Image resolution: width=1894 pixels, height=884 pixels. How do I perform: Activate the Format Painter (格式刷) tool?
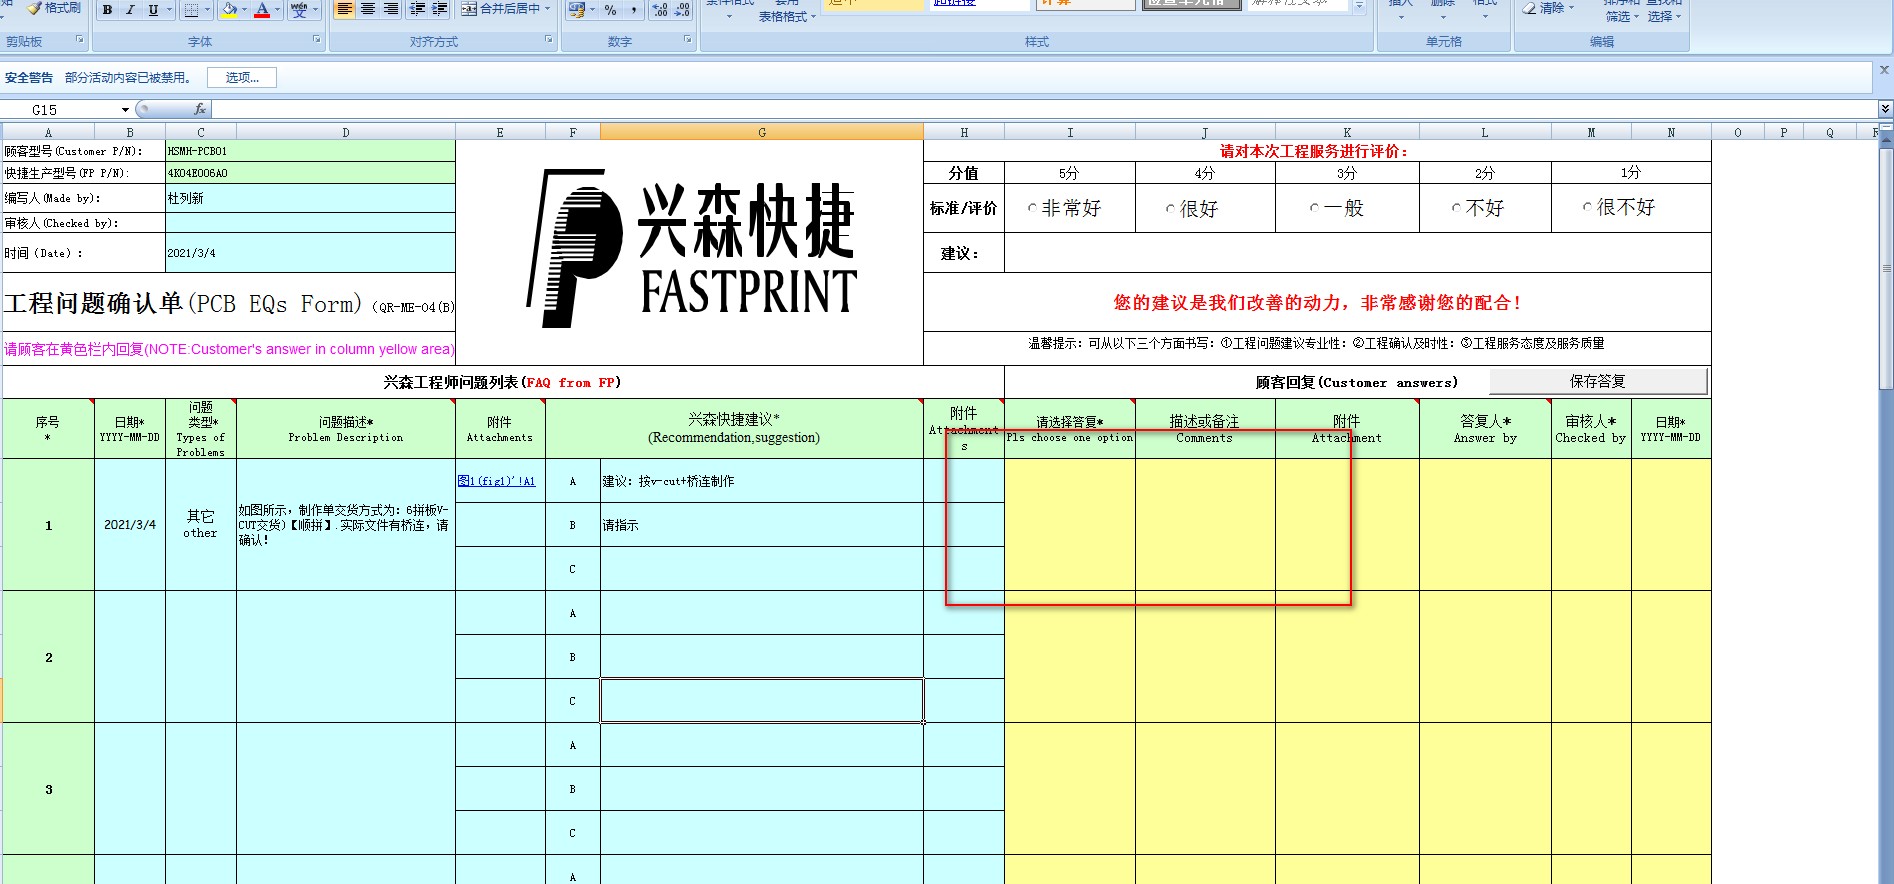[54, 8]
